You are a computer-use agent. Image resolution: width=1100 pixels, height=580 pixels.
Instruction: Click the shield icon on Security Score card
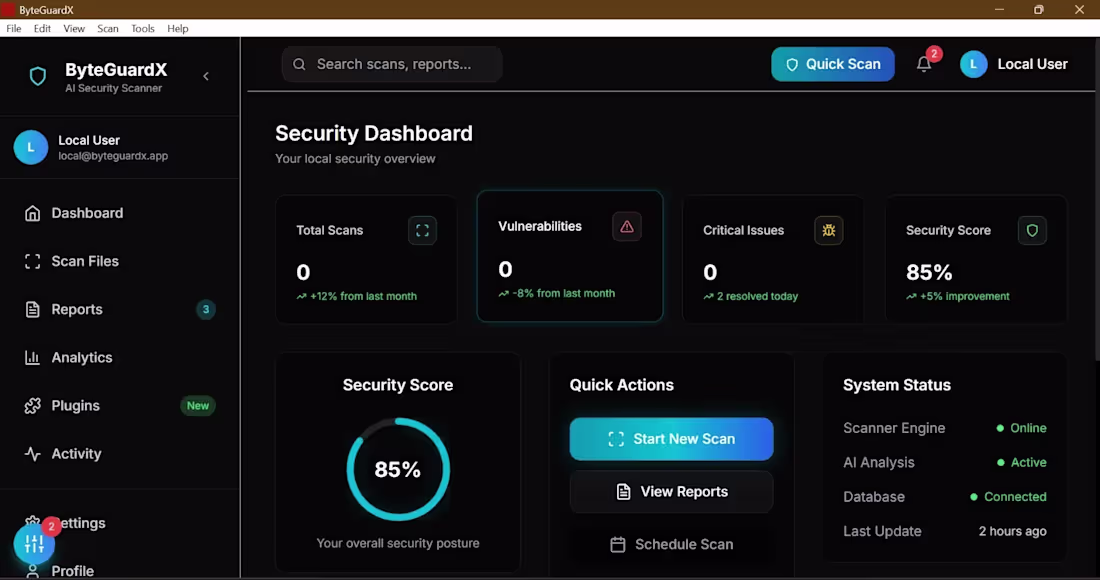click(1032, 230)
